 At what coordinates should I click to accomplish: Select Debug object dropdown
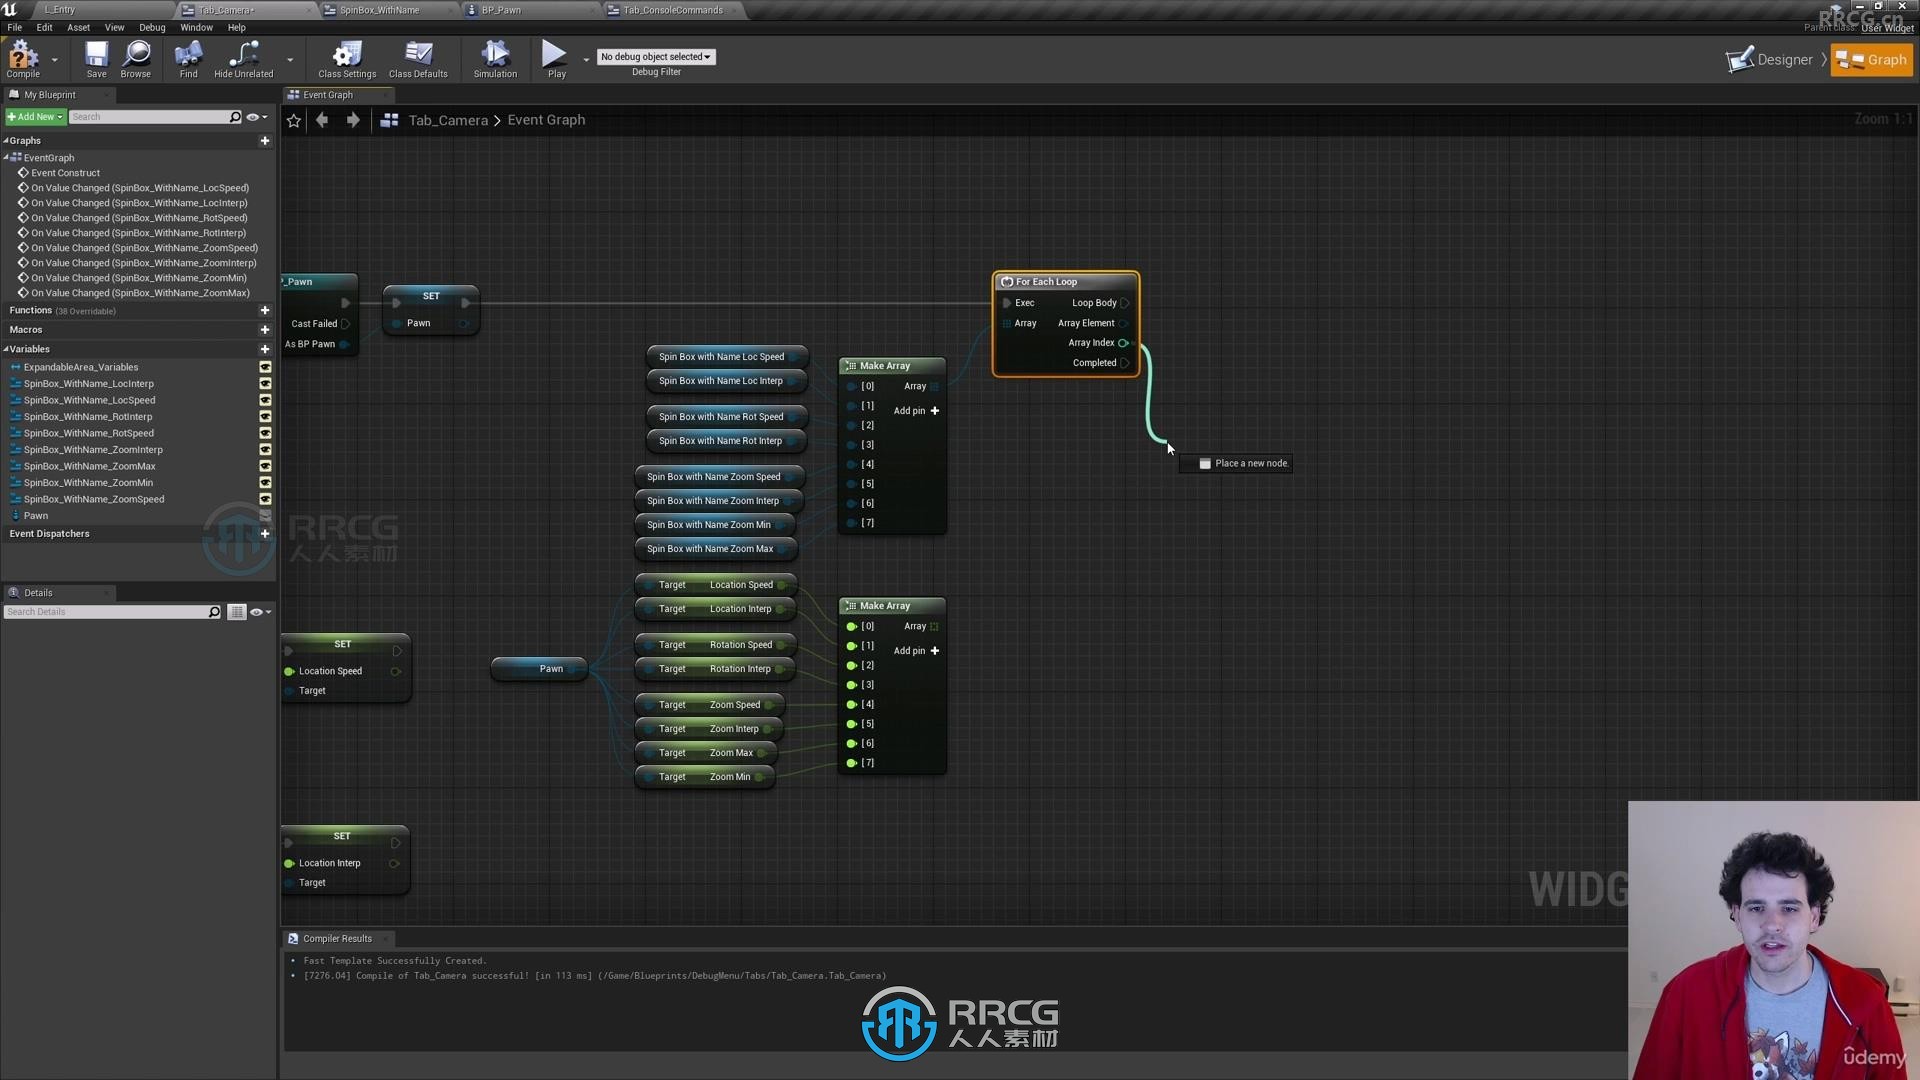[655, 57]
